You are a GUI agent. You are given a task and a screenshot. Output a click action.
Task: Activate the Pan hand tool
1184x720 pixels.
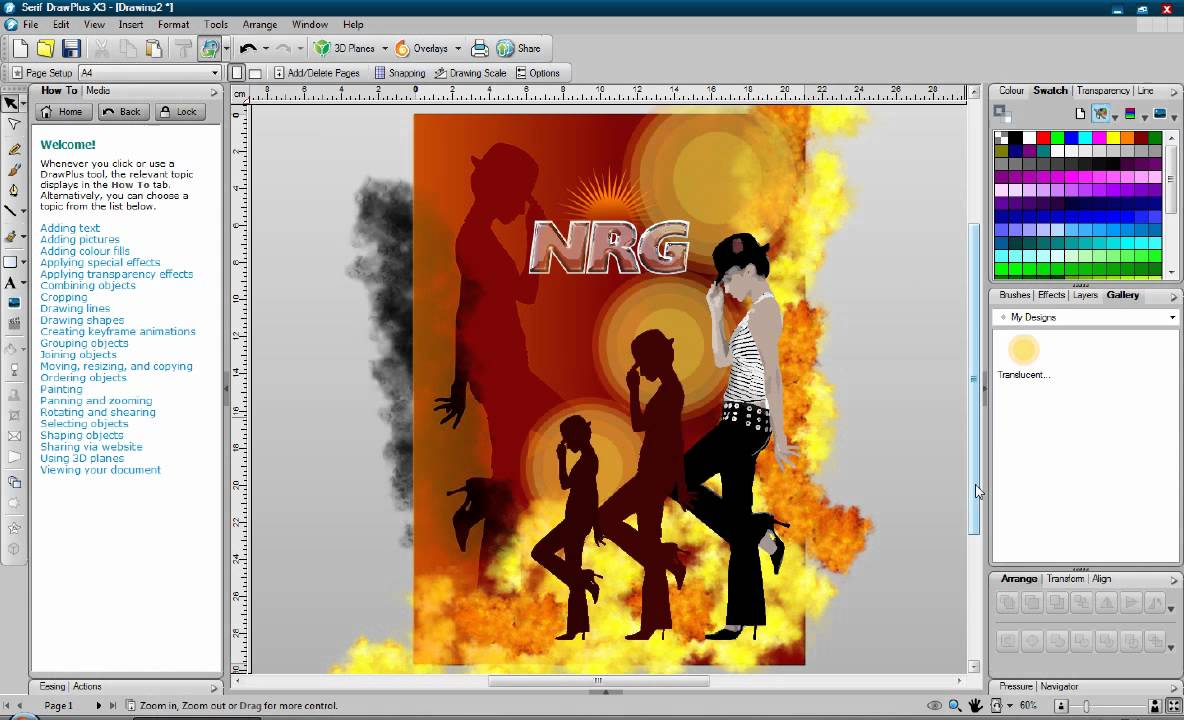tap(975, 706)
